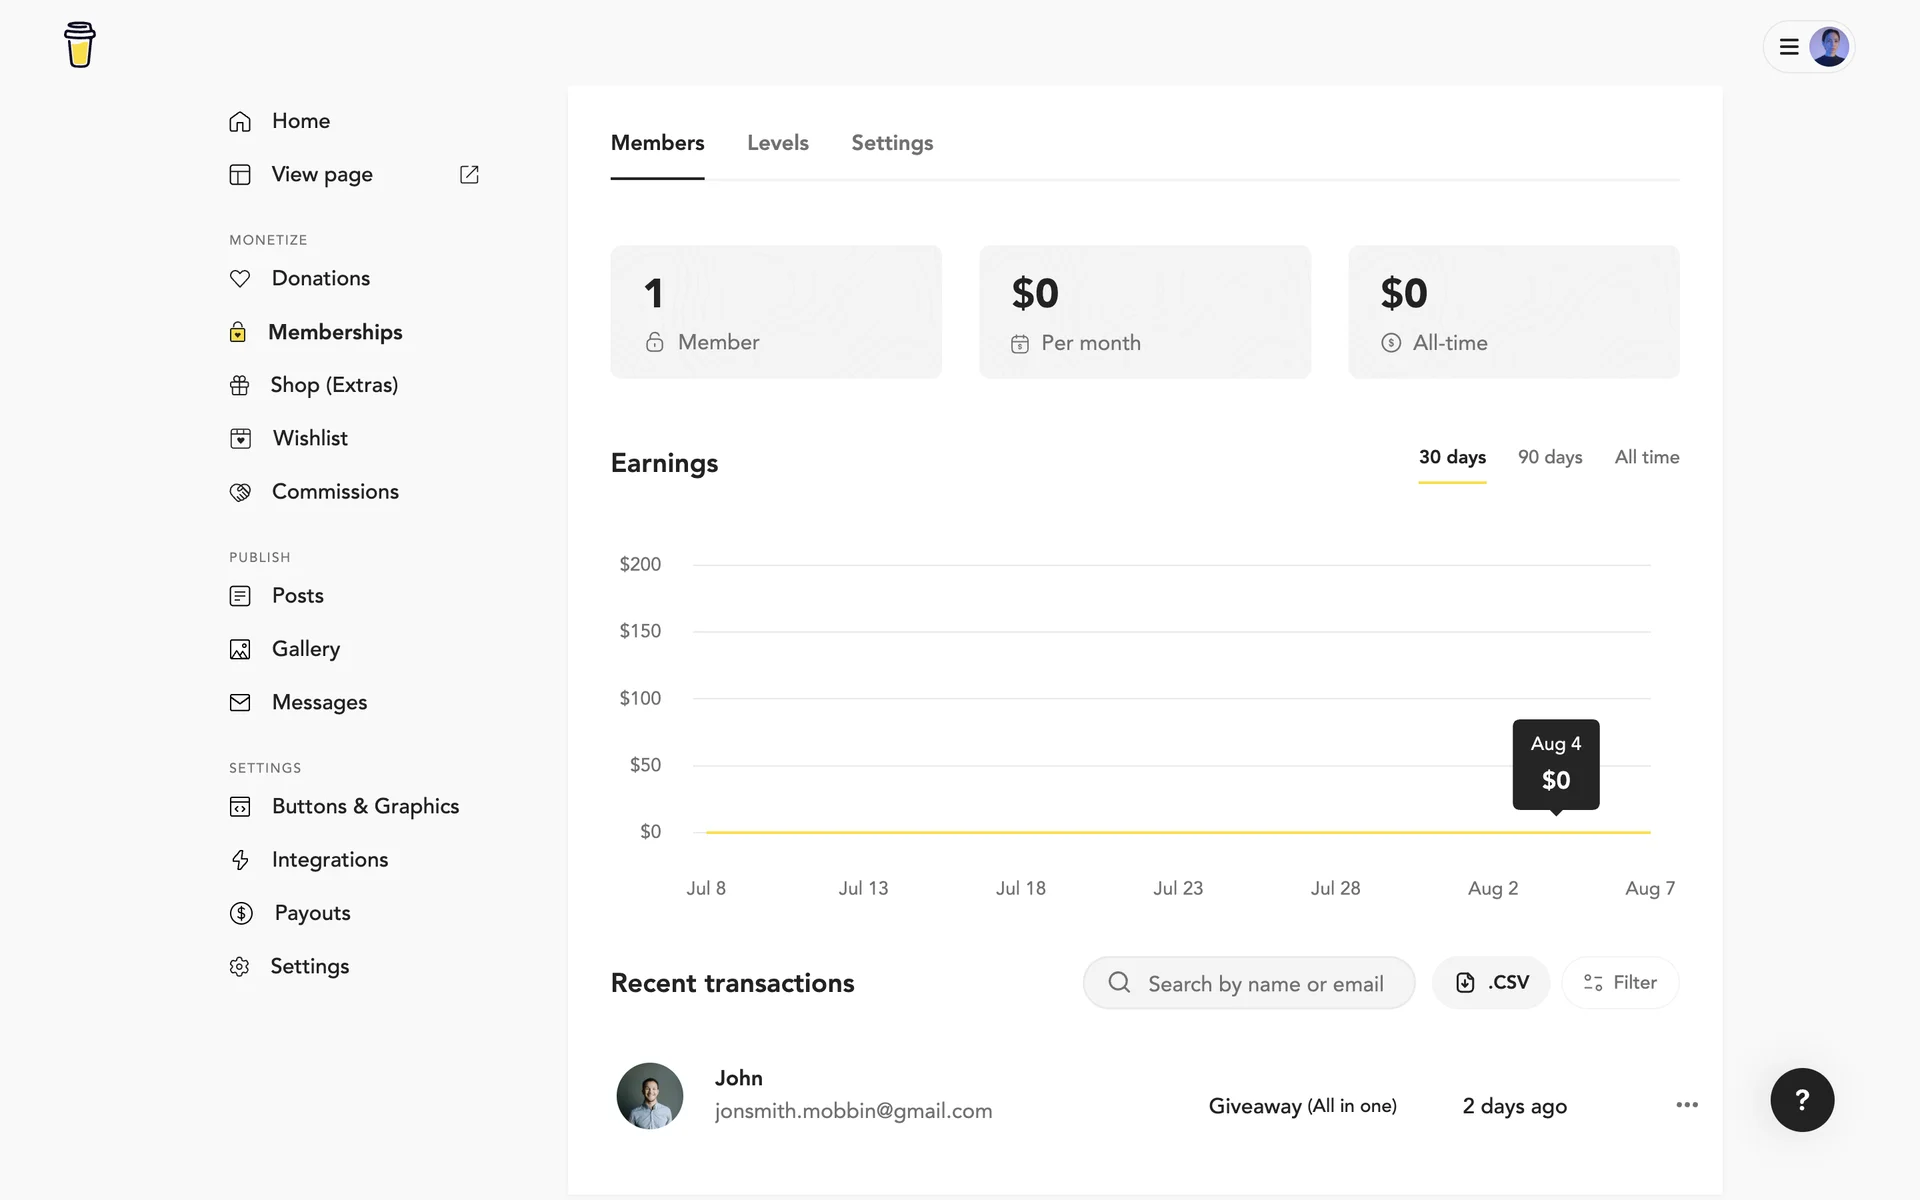
Task: Click the Commissions handshake icon
Action: 240,492
